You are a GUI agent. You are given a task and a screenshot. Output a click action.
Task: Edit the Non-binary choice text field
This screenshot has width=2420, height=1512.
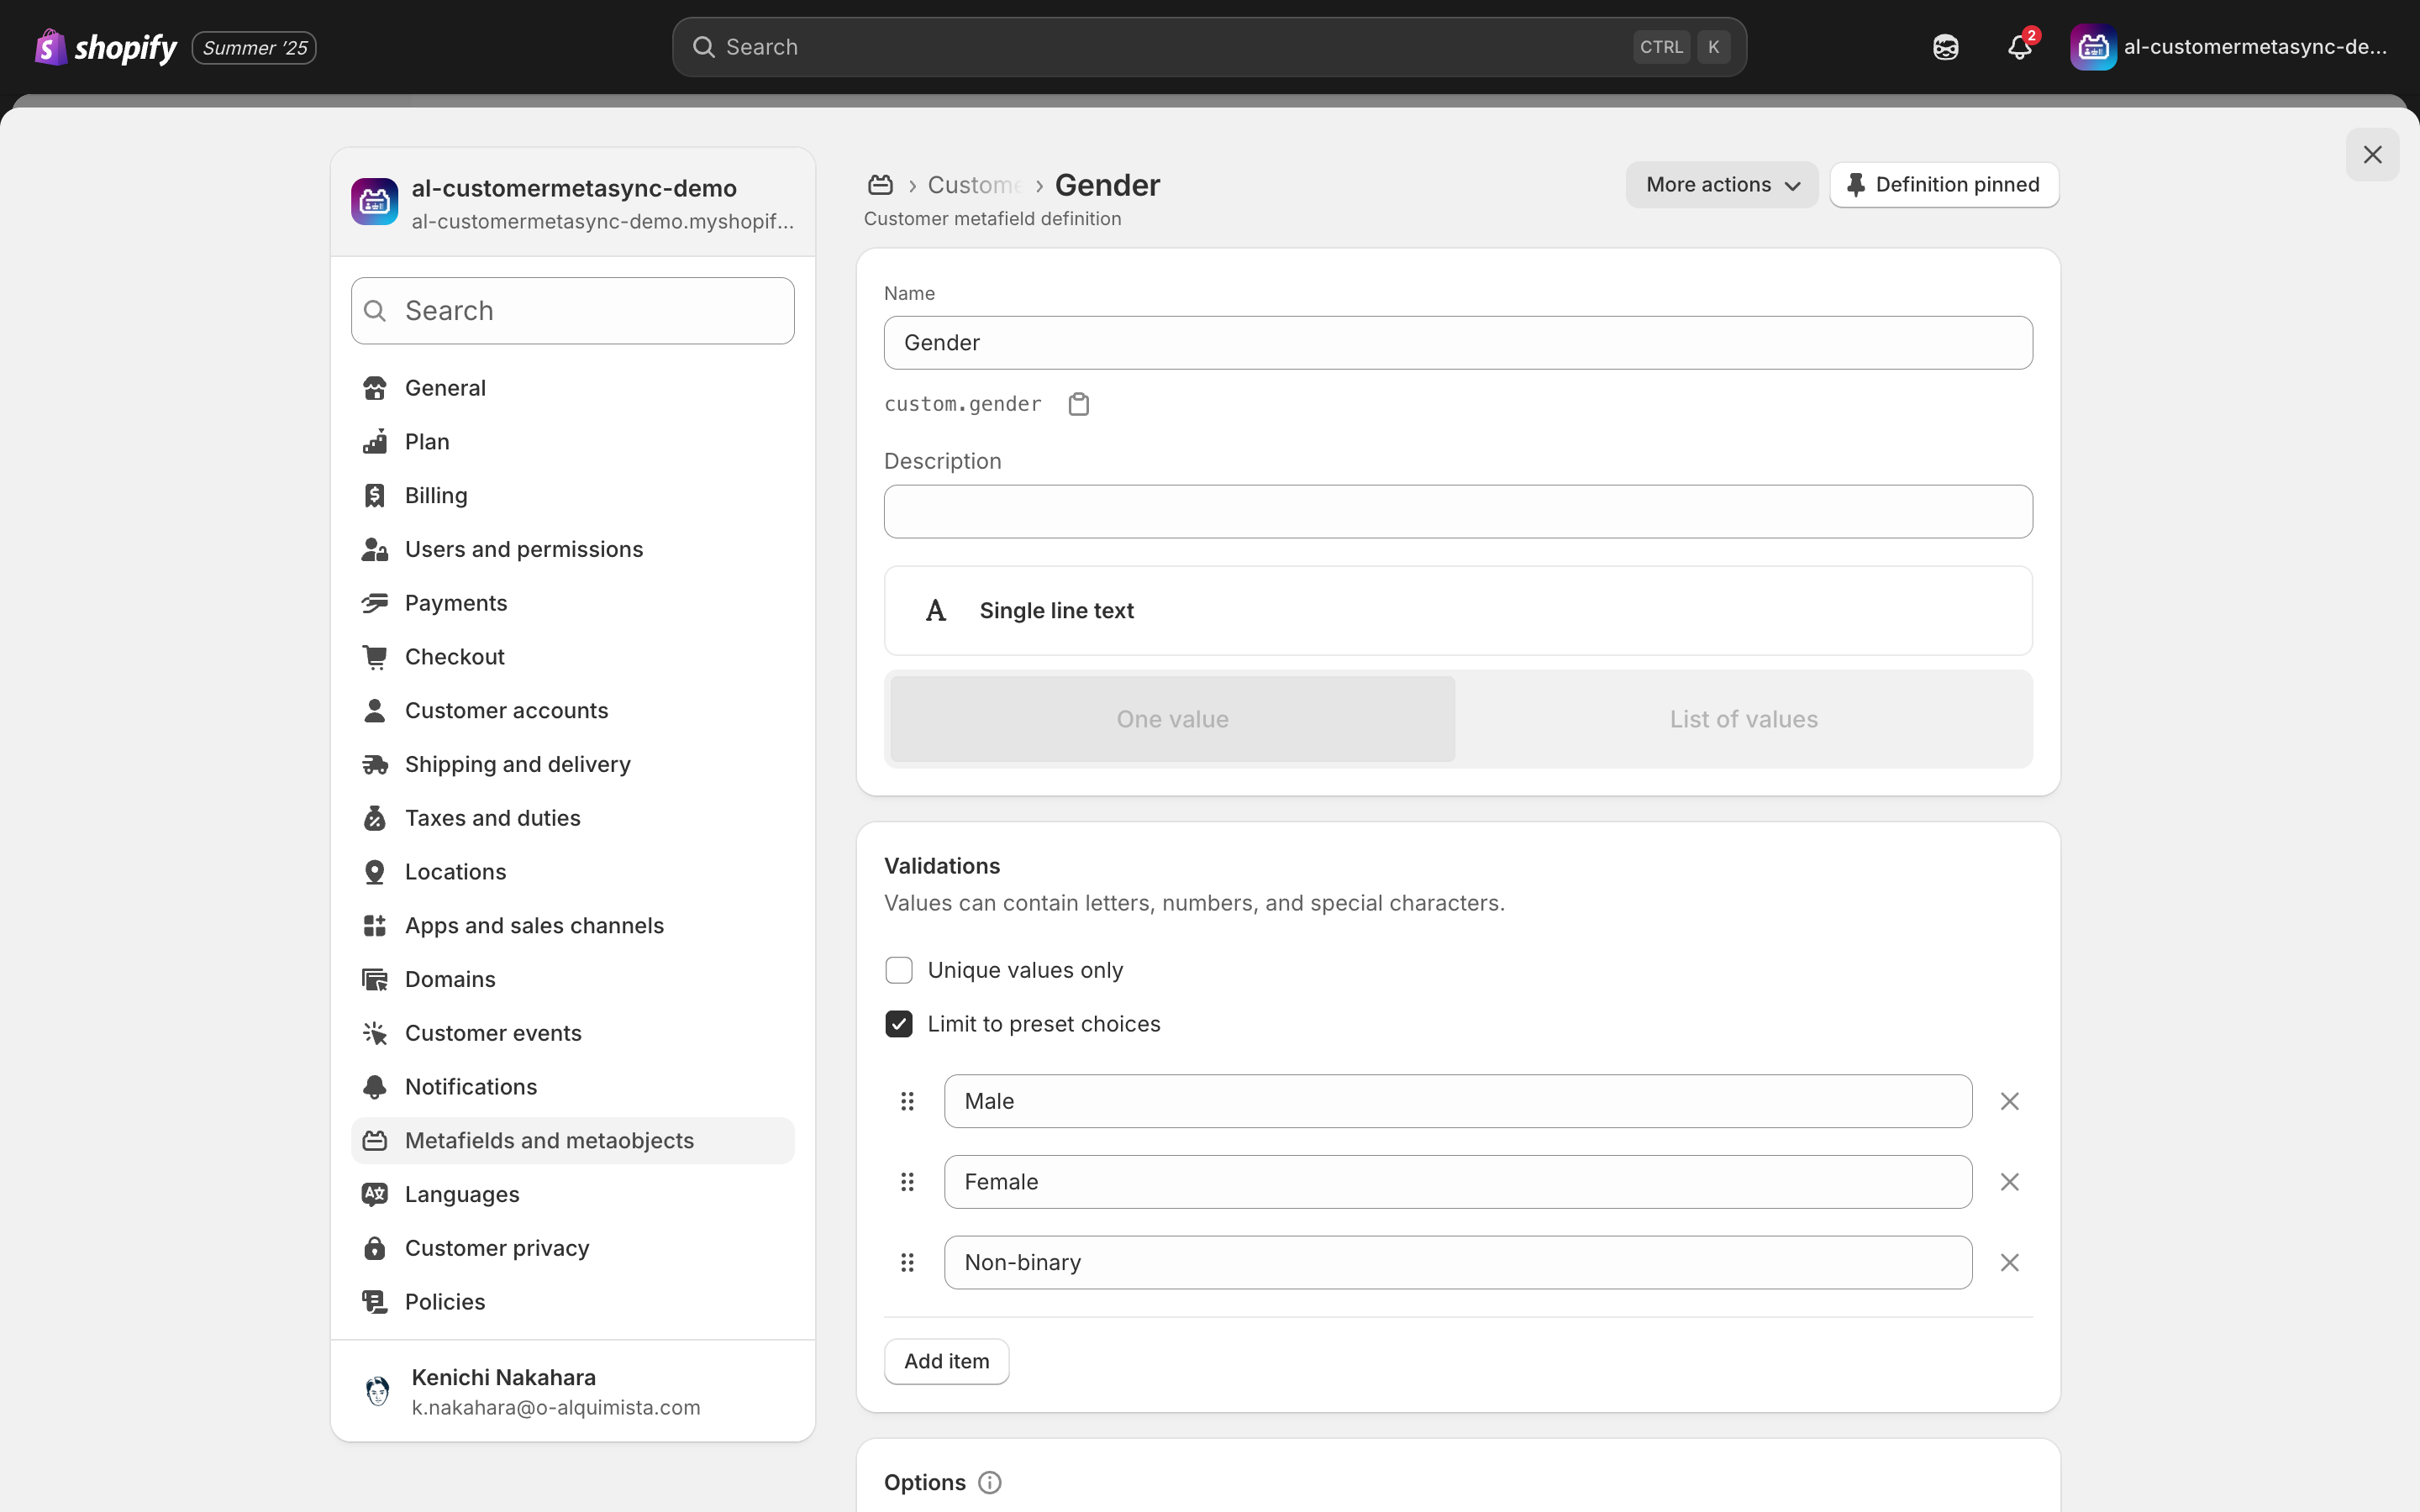tap(1457, 1262)
